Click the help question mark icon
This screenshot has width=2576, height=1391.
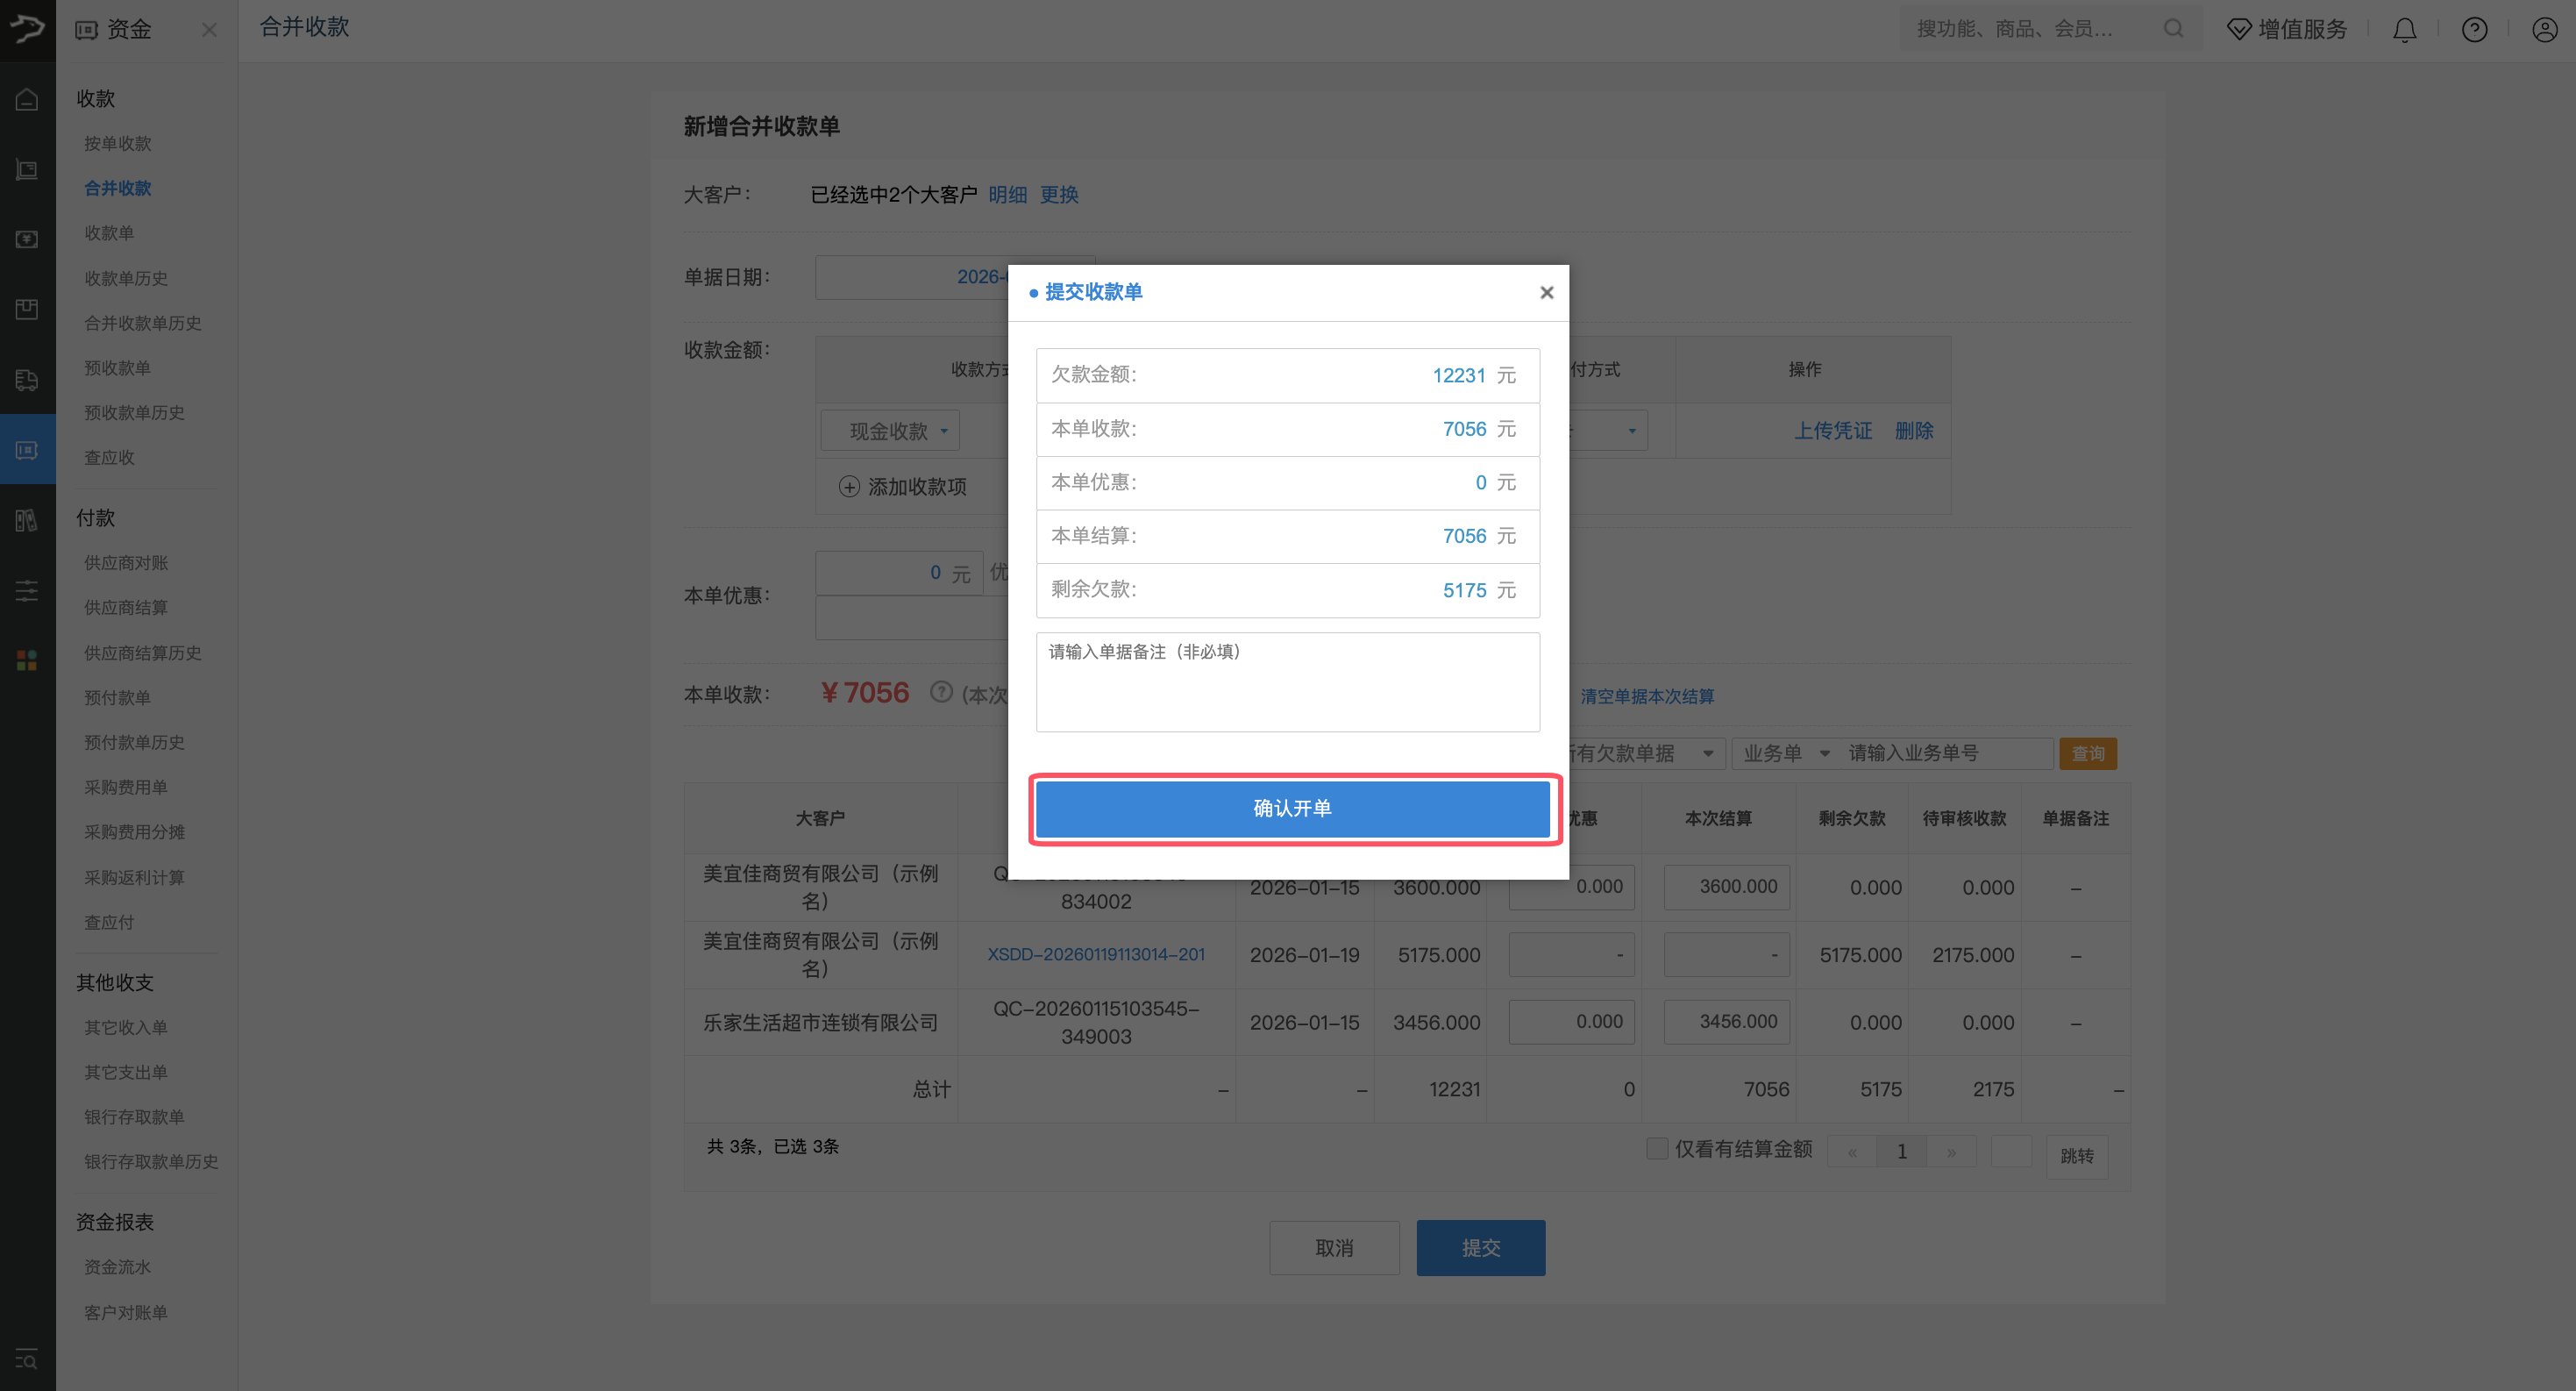tap(2474, 30)
